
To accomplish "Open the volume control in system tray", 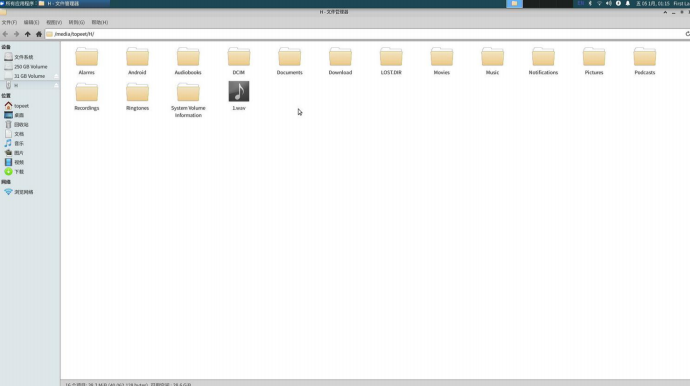I will click(609, 4).
